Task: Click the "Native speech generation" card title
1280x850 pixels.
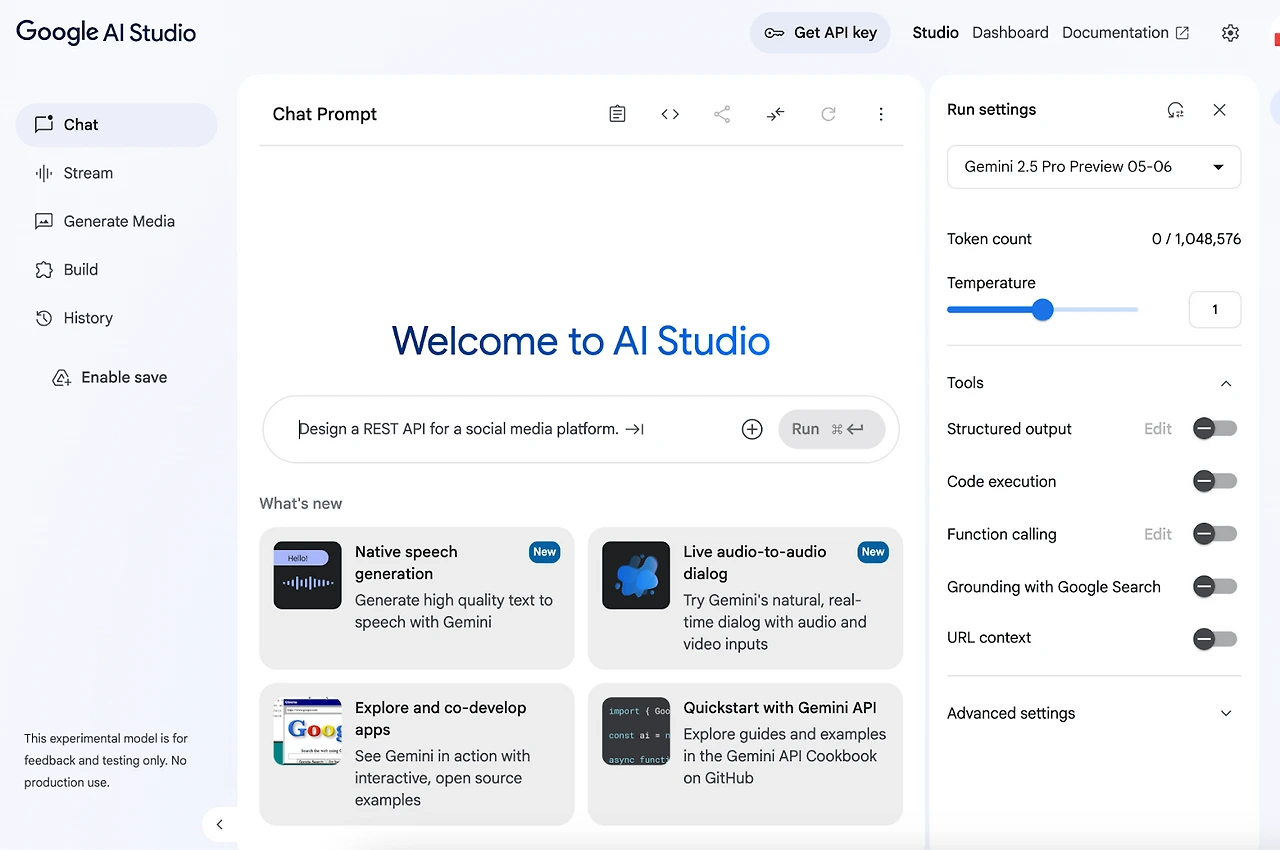Action: [406, 563]
